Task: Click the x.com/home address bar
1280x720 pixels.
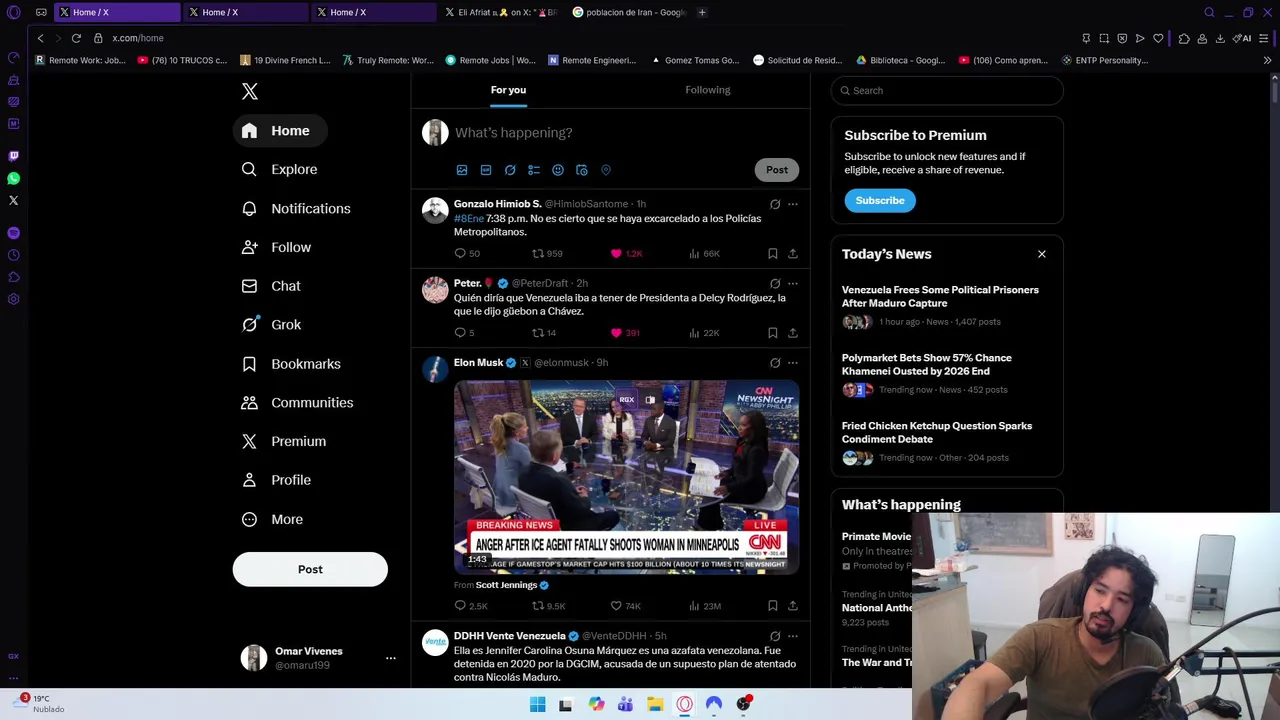Action: 138,38
